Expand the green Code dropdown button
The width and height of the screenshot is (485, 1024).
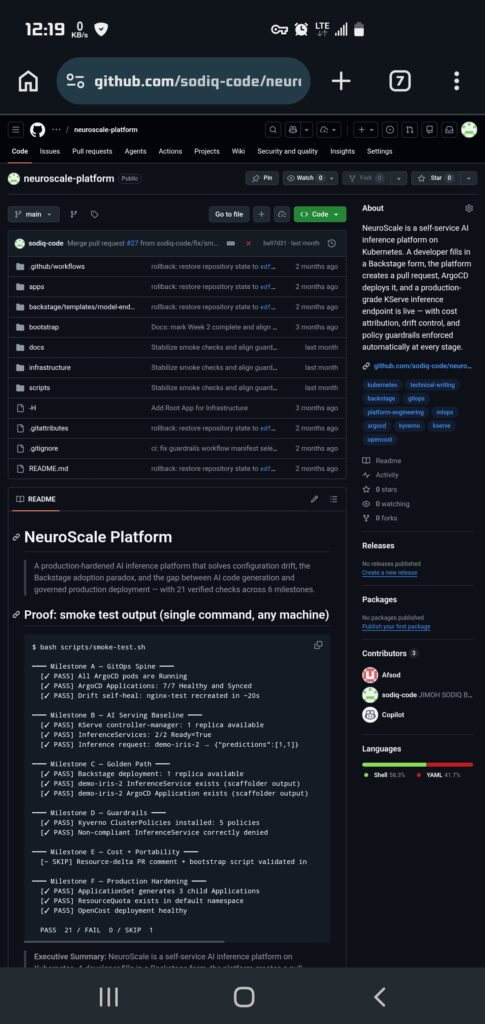pos(320,214)
